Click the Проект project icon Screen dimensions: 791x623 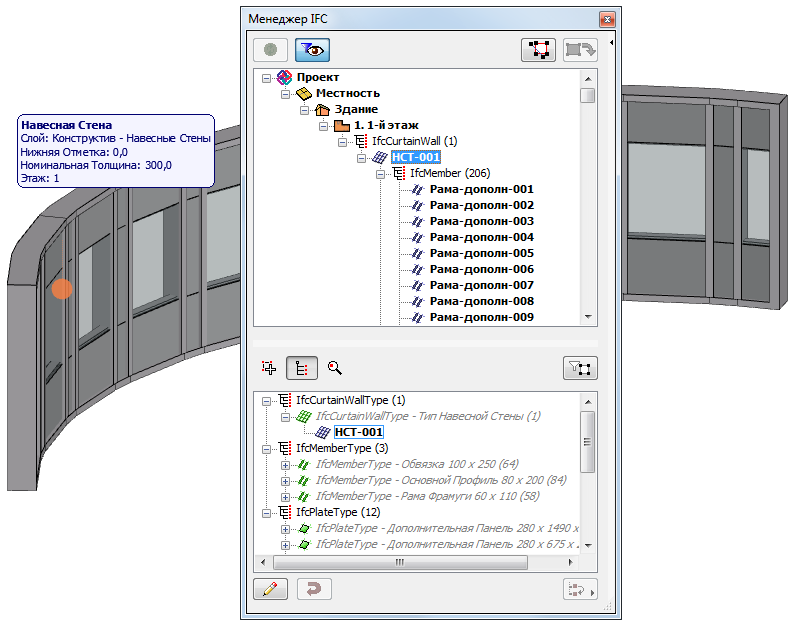coord(285,77)
